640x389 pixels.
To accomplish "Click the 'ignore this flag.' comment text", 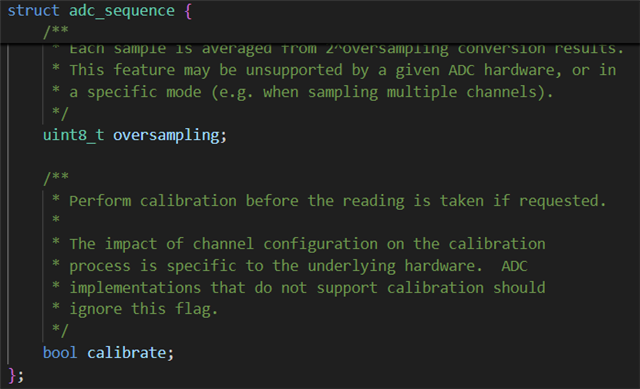I will tap(143, 309).
